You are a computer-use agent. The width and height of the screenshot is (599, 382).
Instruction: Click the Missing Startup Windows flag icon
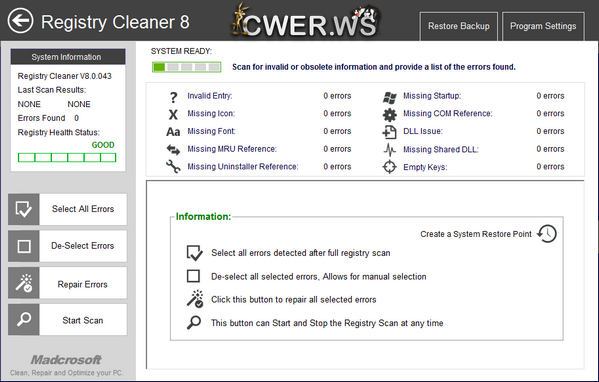(x=390, y=97)
